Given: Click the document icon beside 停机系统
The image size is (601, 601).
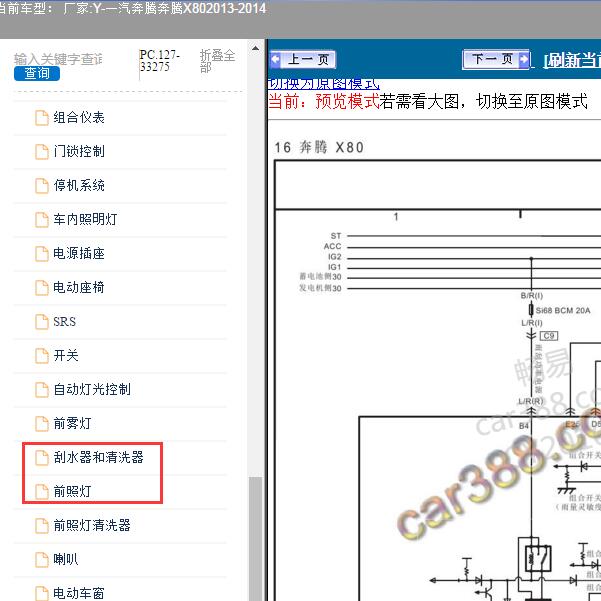Looking at the screenshot, I should tap(42, 186).
